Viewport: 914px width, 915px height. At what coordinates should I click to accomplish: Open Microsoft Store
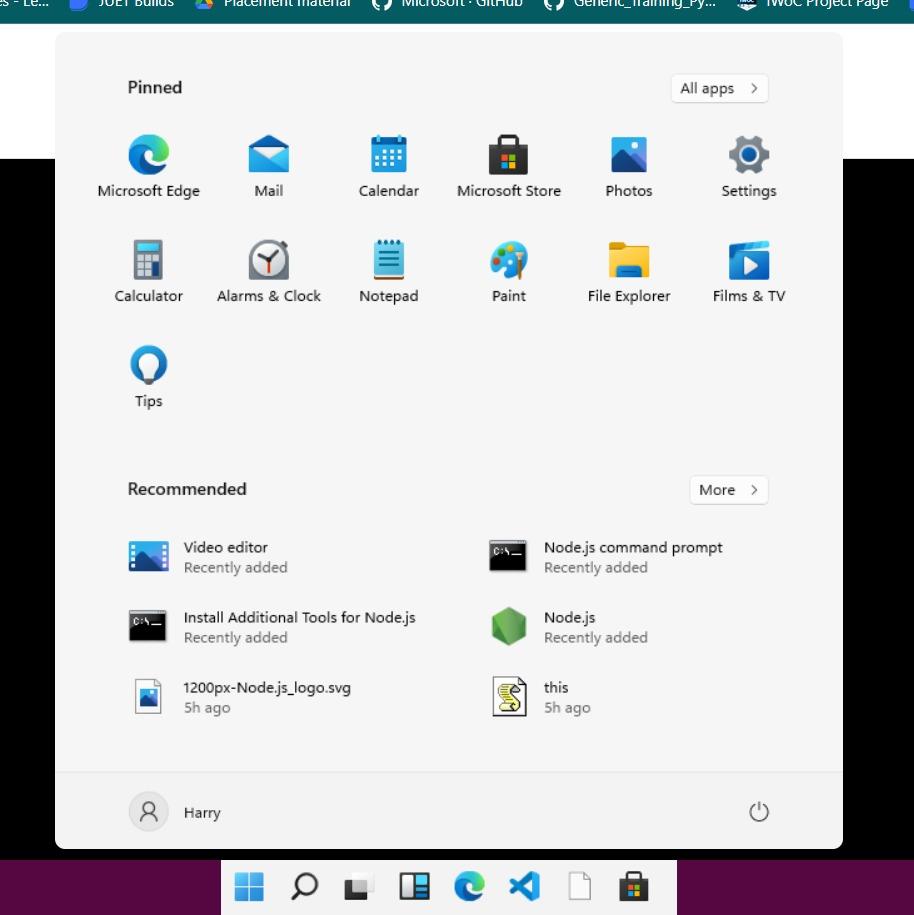pyautogui.click(x=508, y=165)
